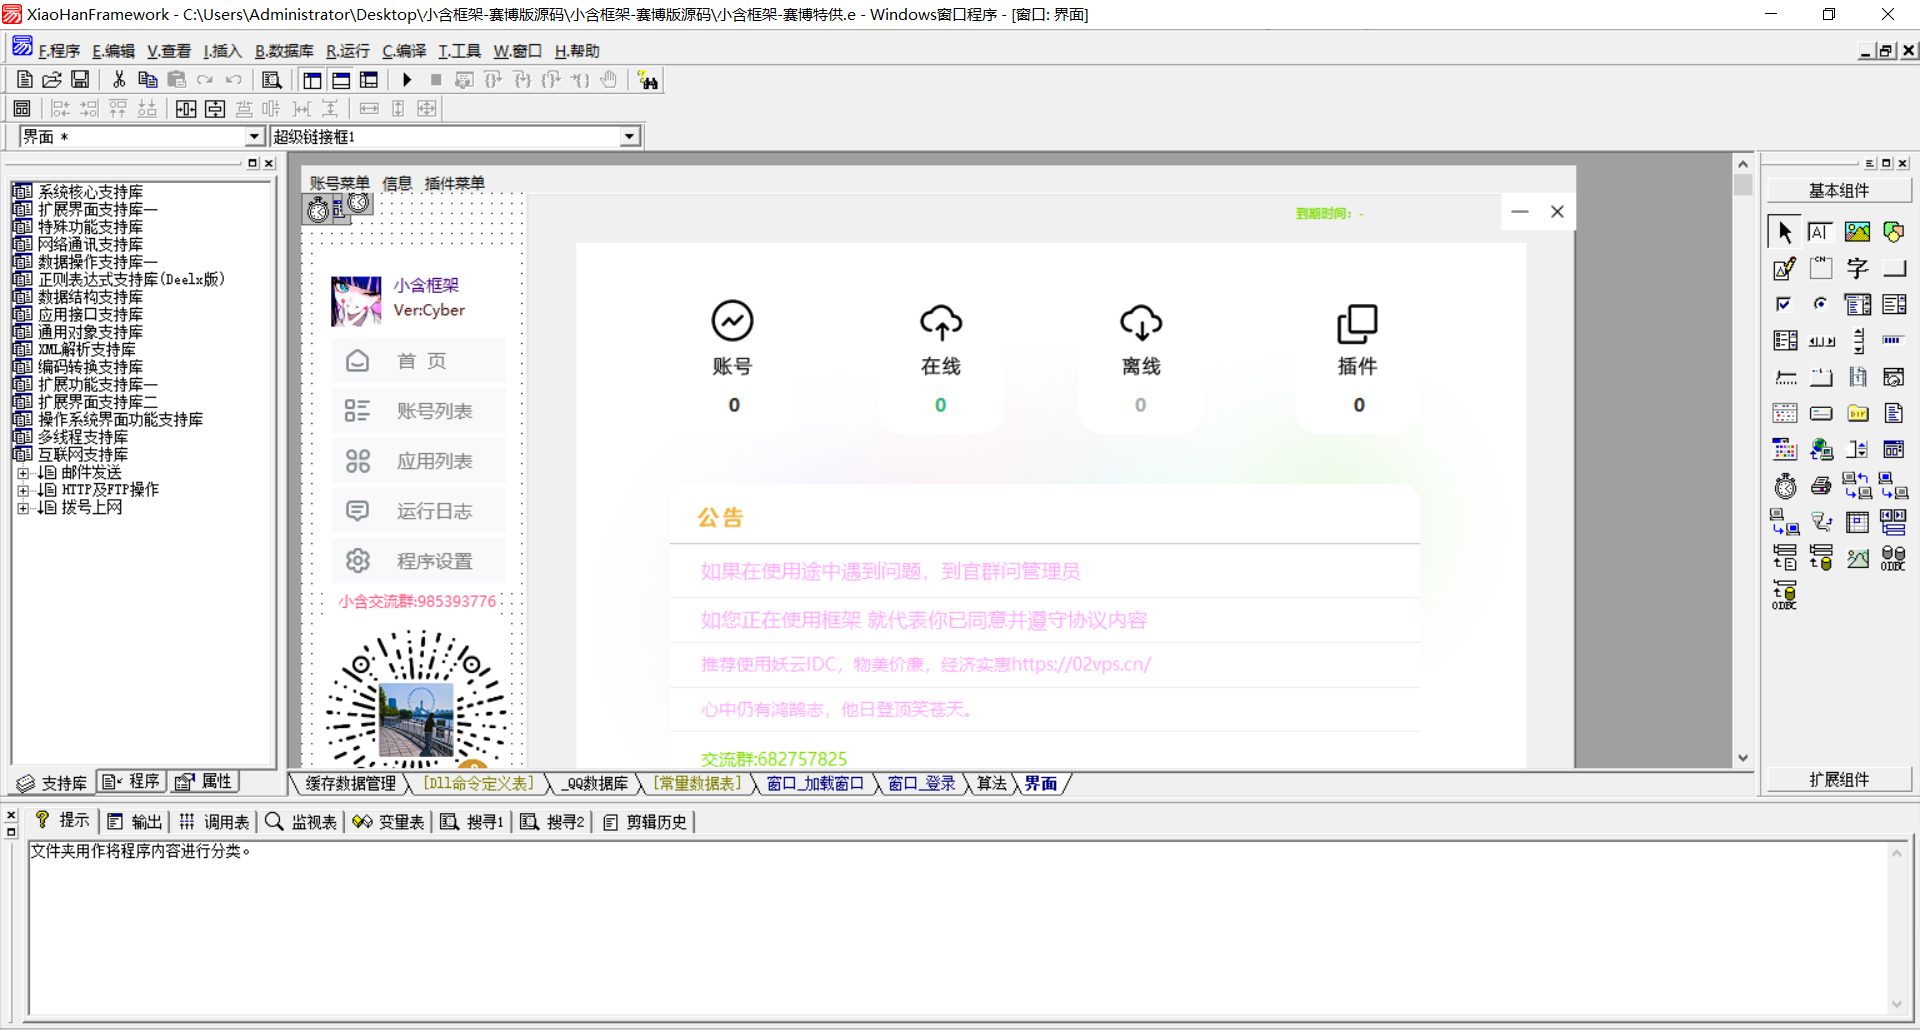Open the 界面 window selector dropdown
The image size is (1920, 1030).
coord(254,137)
